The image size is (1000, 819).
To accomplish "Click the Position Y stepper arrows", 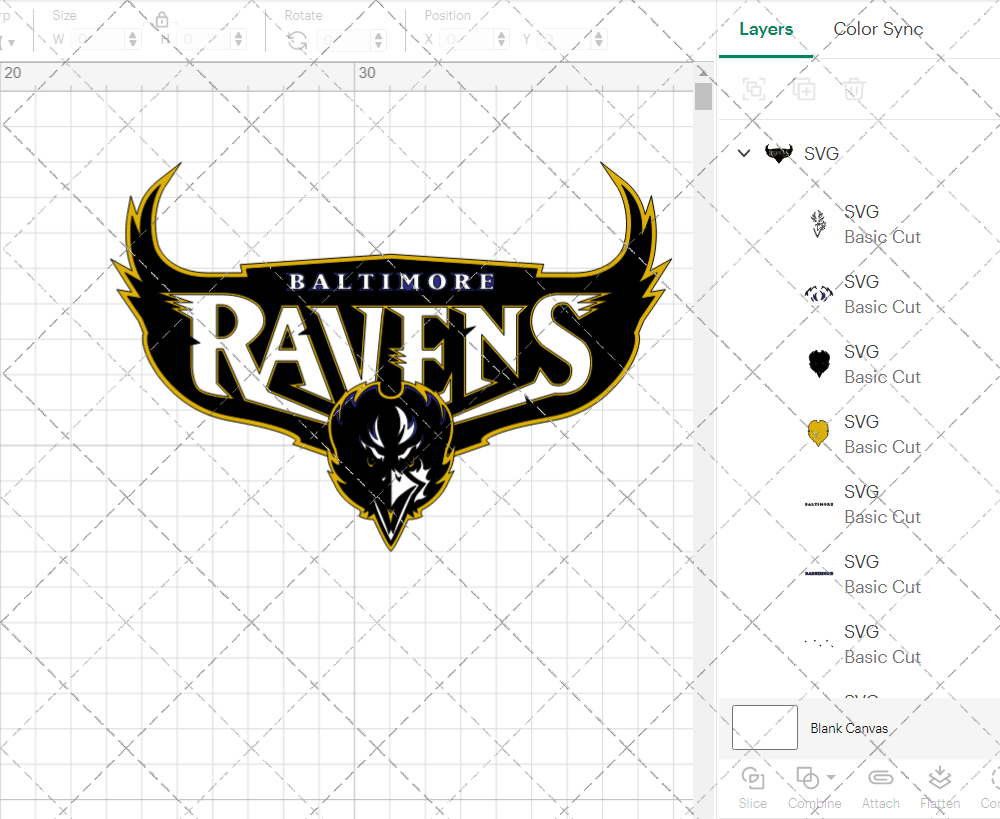I will [x=599, y=40].
